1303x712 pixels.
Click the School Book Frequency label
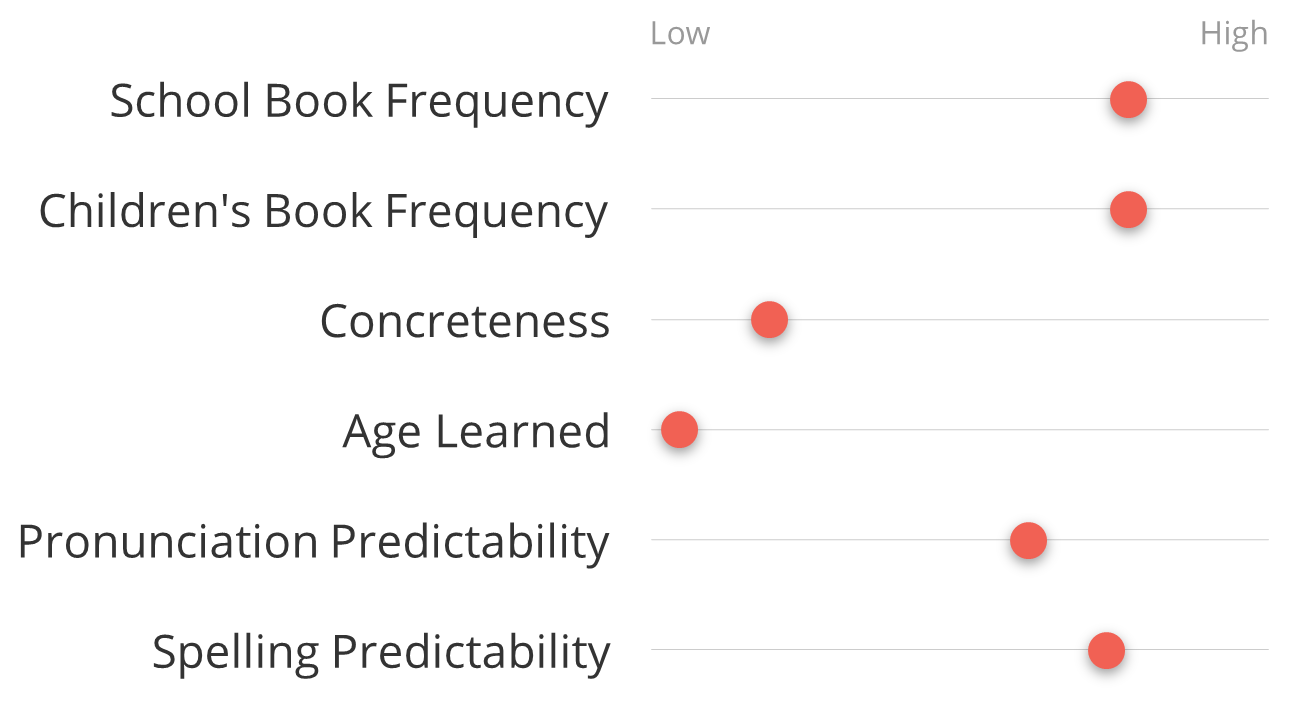point(359,102)
